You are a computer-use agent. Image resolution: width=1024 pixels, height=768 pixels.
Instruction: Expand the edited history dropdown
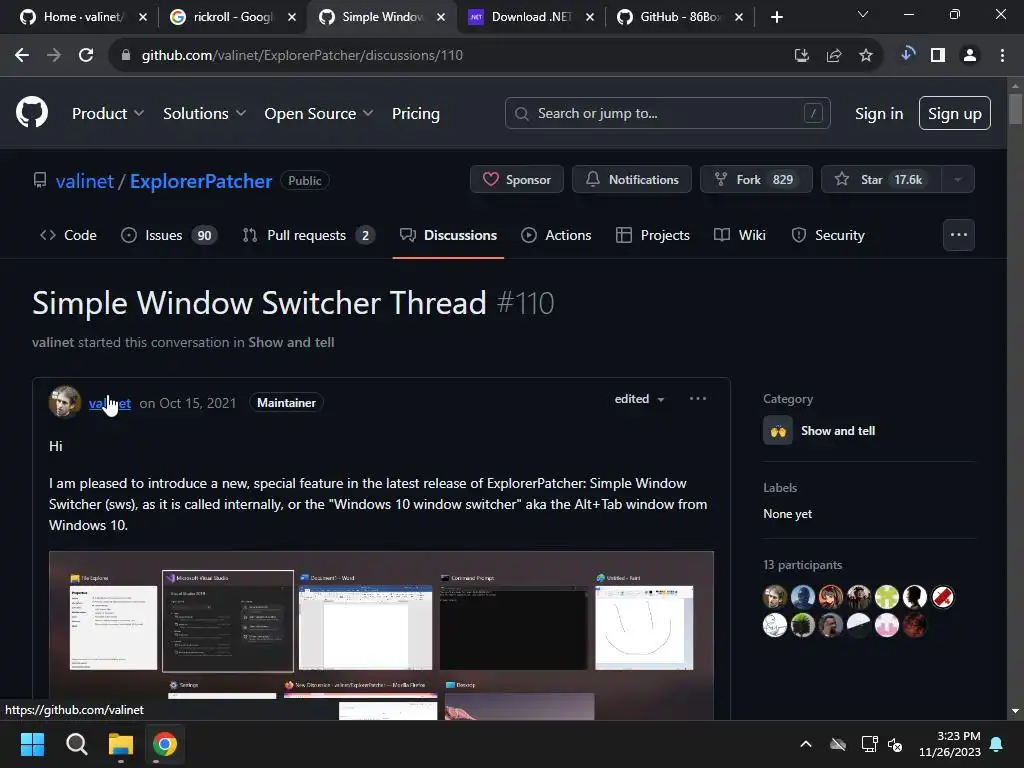pyautogui.click(x=639, y=399)
